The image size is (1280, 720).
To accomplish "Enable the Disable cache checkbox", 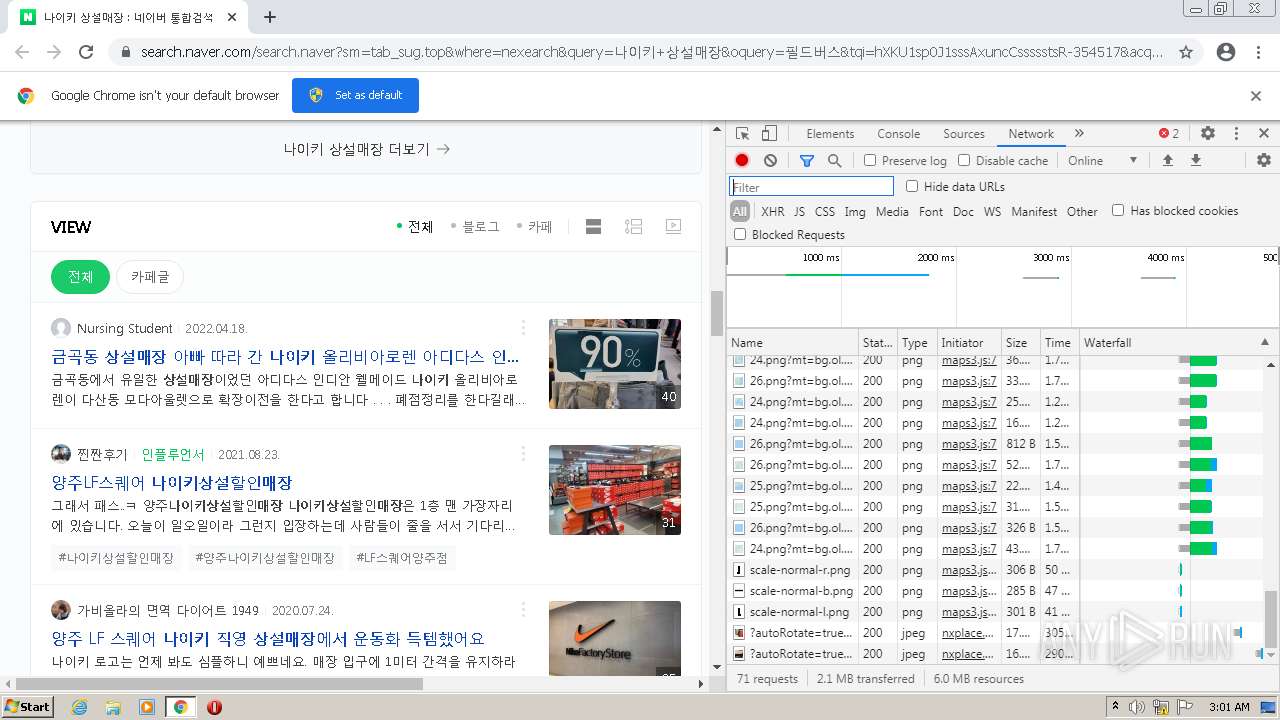I will (x=964, y=160).
